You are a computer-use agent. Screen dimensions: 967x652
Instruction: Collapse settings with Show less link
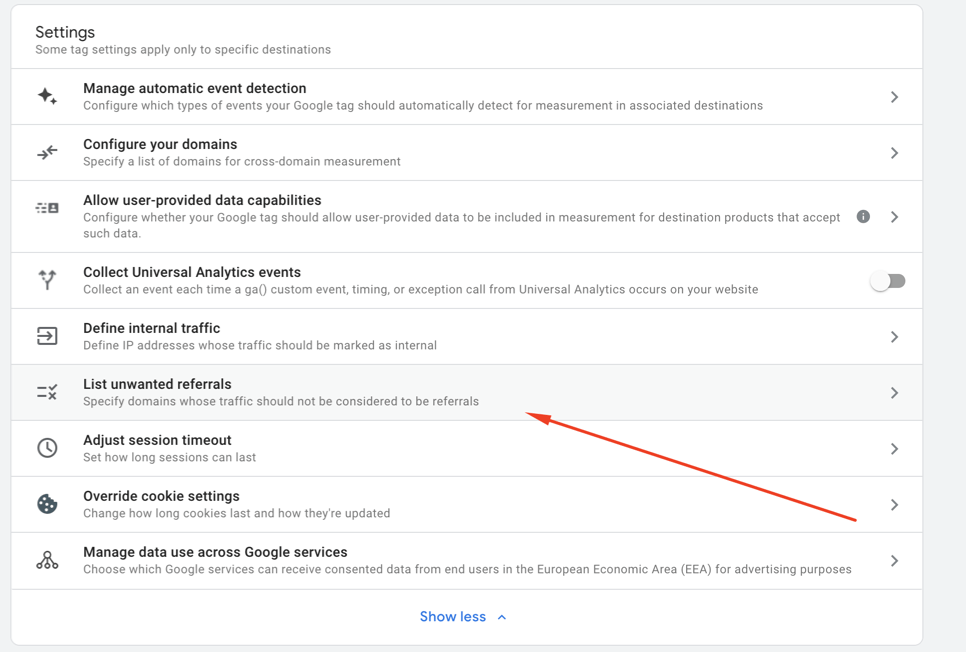453,617
